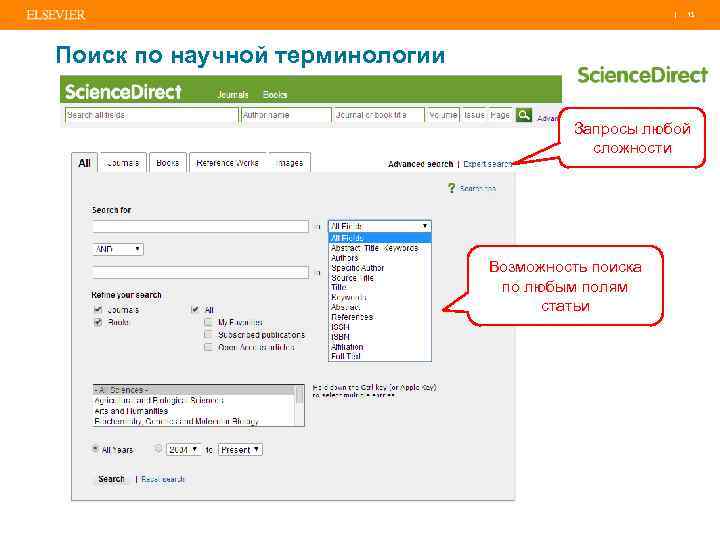Switch to the Books tab
Image resolution: width=720 pixels, height=540 pixels.
click(168, 163)
